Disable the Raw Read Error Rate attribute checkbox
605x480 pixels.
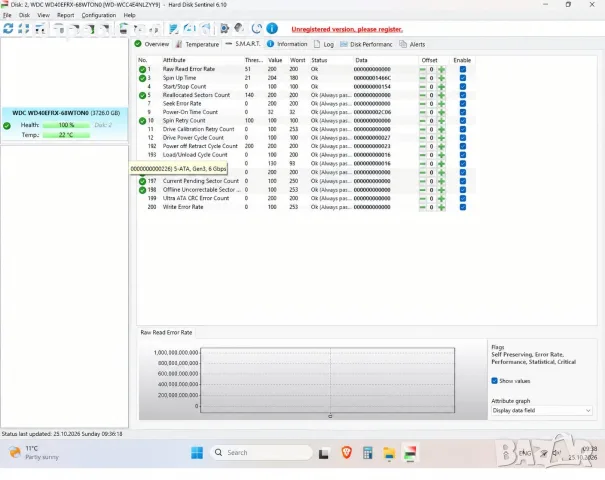point(463,69)
